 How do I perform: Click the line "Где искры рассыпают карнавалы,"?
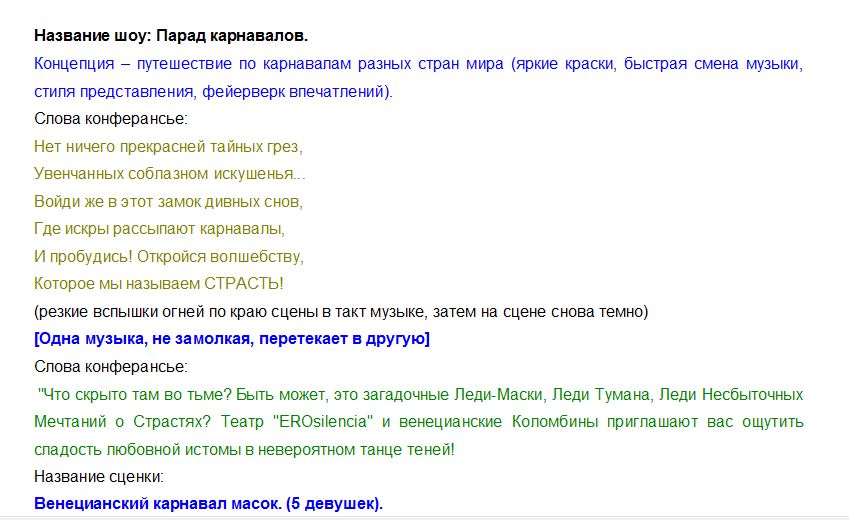point(160,229)
